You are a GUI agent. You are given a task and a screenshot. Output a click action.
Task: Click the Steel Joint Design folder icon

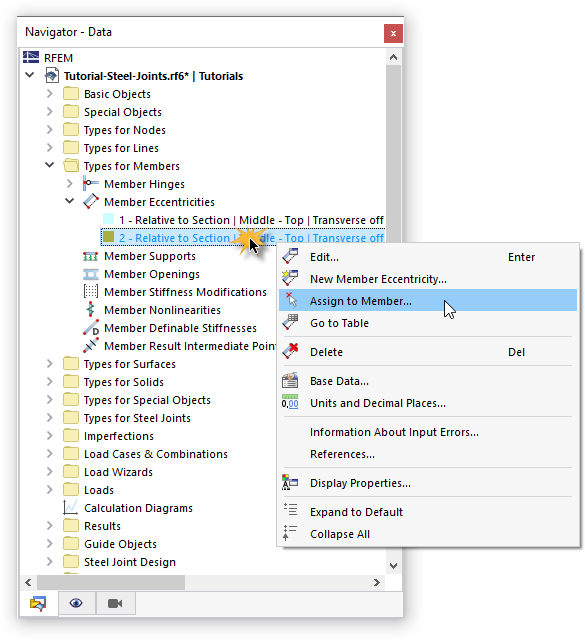click(x=71, y=562)
